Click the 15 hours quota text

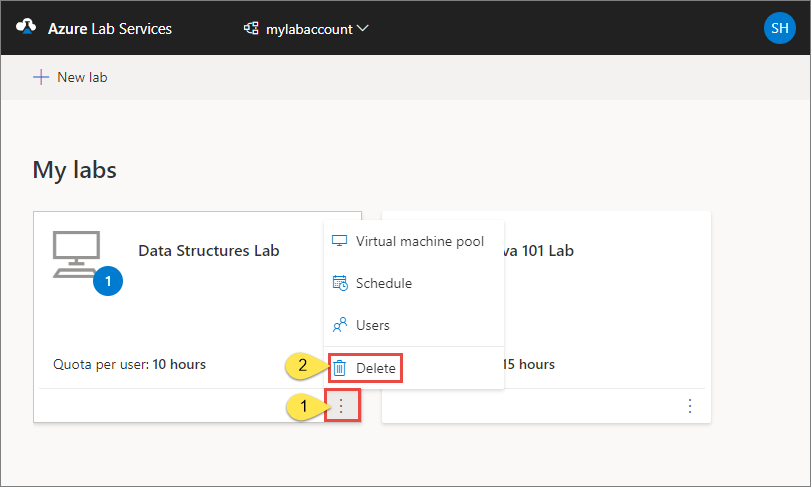pyautogui.click(x=529, y=364)
